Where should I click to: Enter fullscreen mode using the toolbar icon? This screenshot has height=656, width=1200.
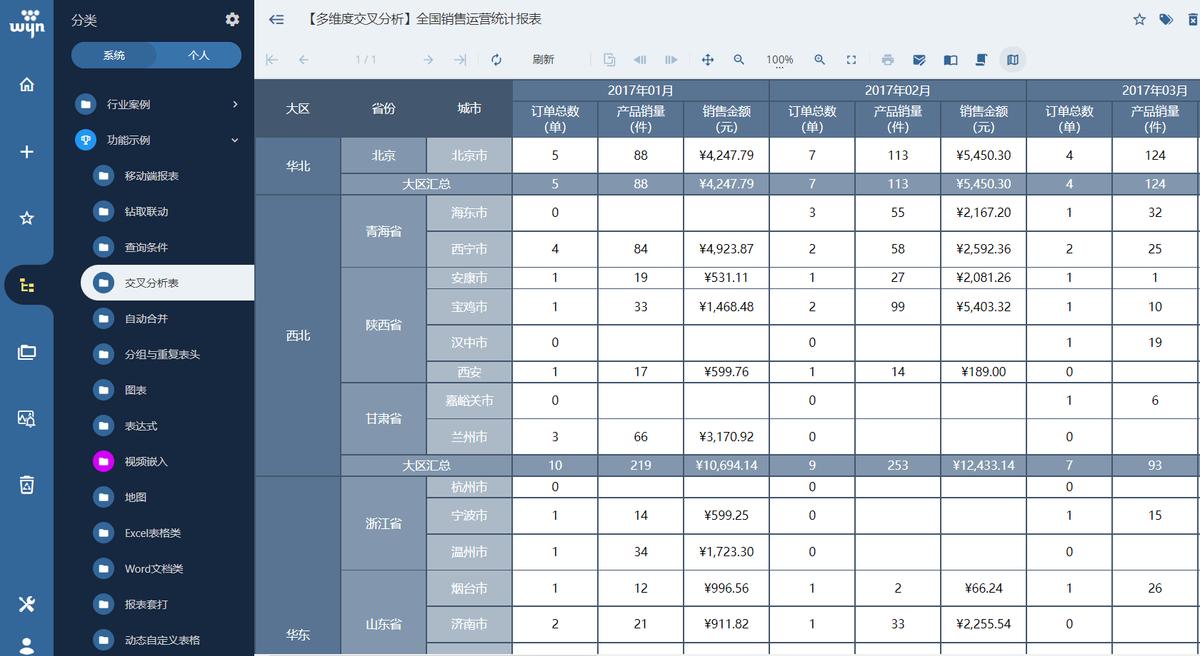(852, 60)
